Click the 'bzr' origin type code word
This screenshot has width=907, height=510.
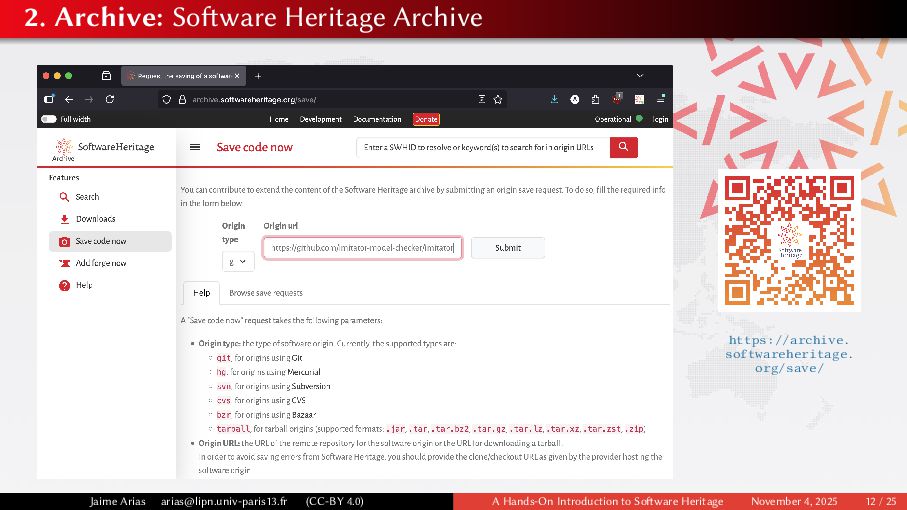pyautogui.click(x=223, y=415)
